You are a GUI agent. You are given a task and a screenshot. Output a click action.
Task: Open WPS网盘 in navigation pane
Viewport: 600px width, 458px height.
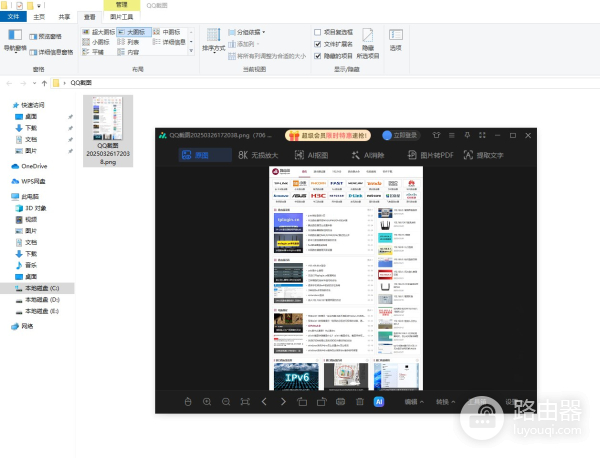(33, 181)
